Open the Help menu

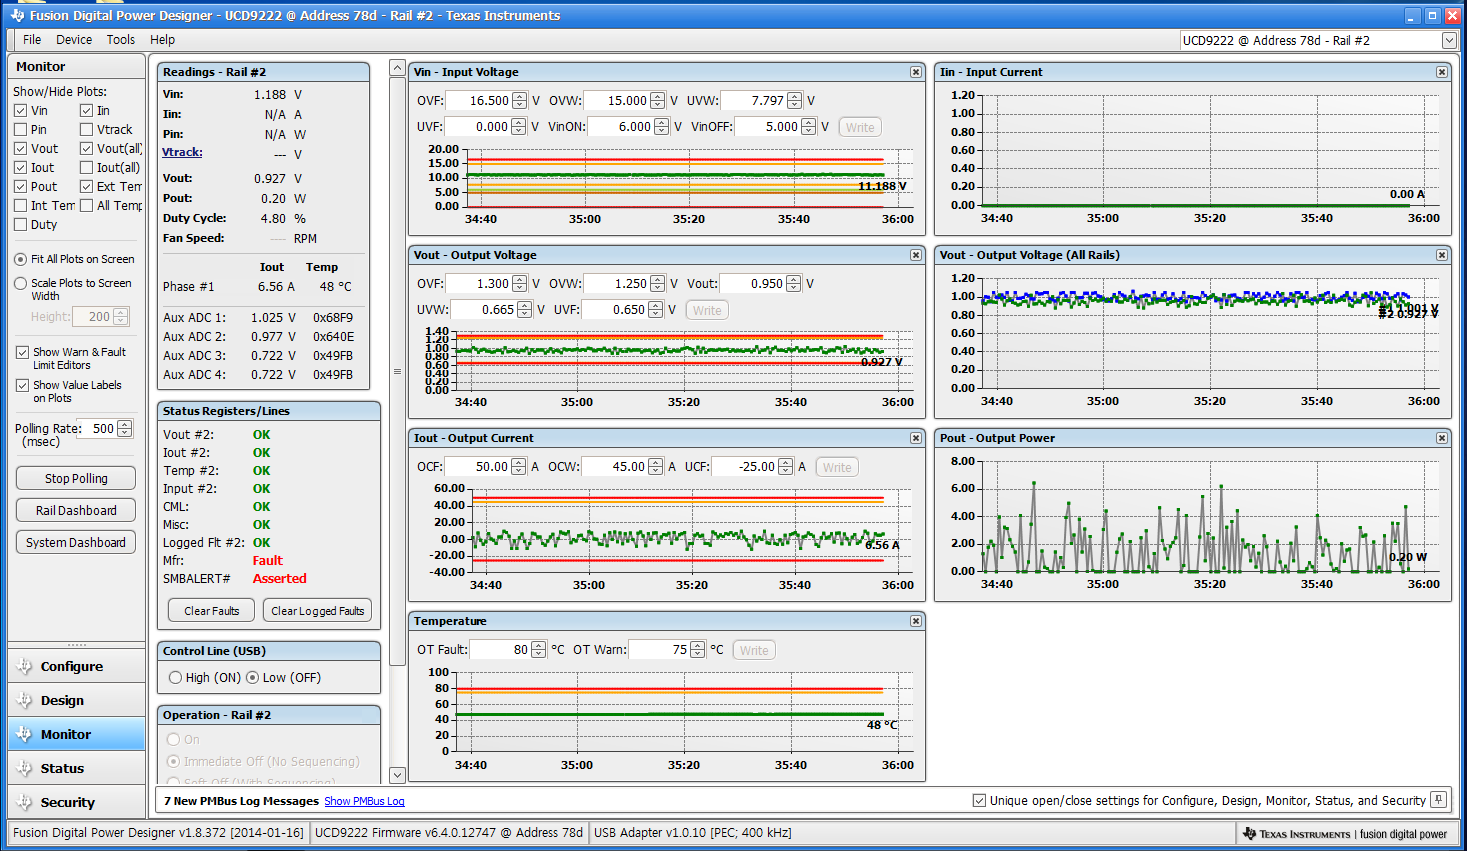(x=162, y=40)
